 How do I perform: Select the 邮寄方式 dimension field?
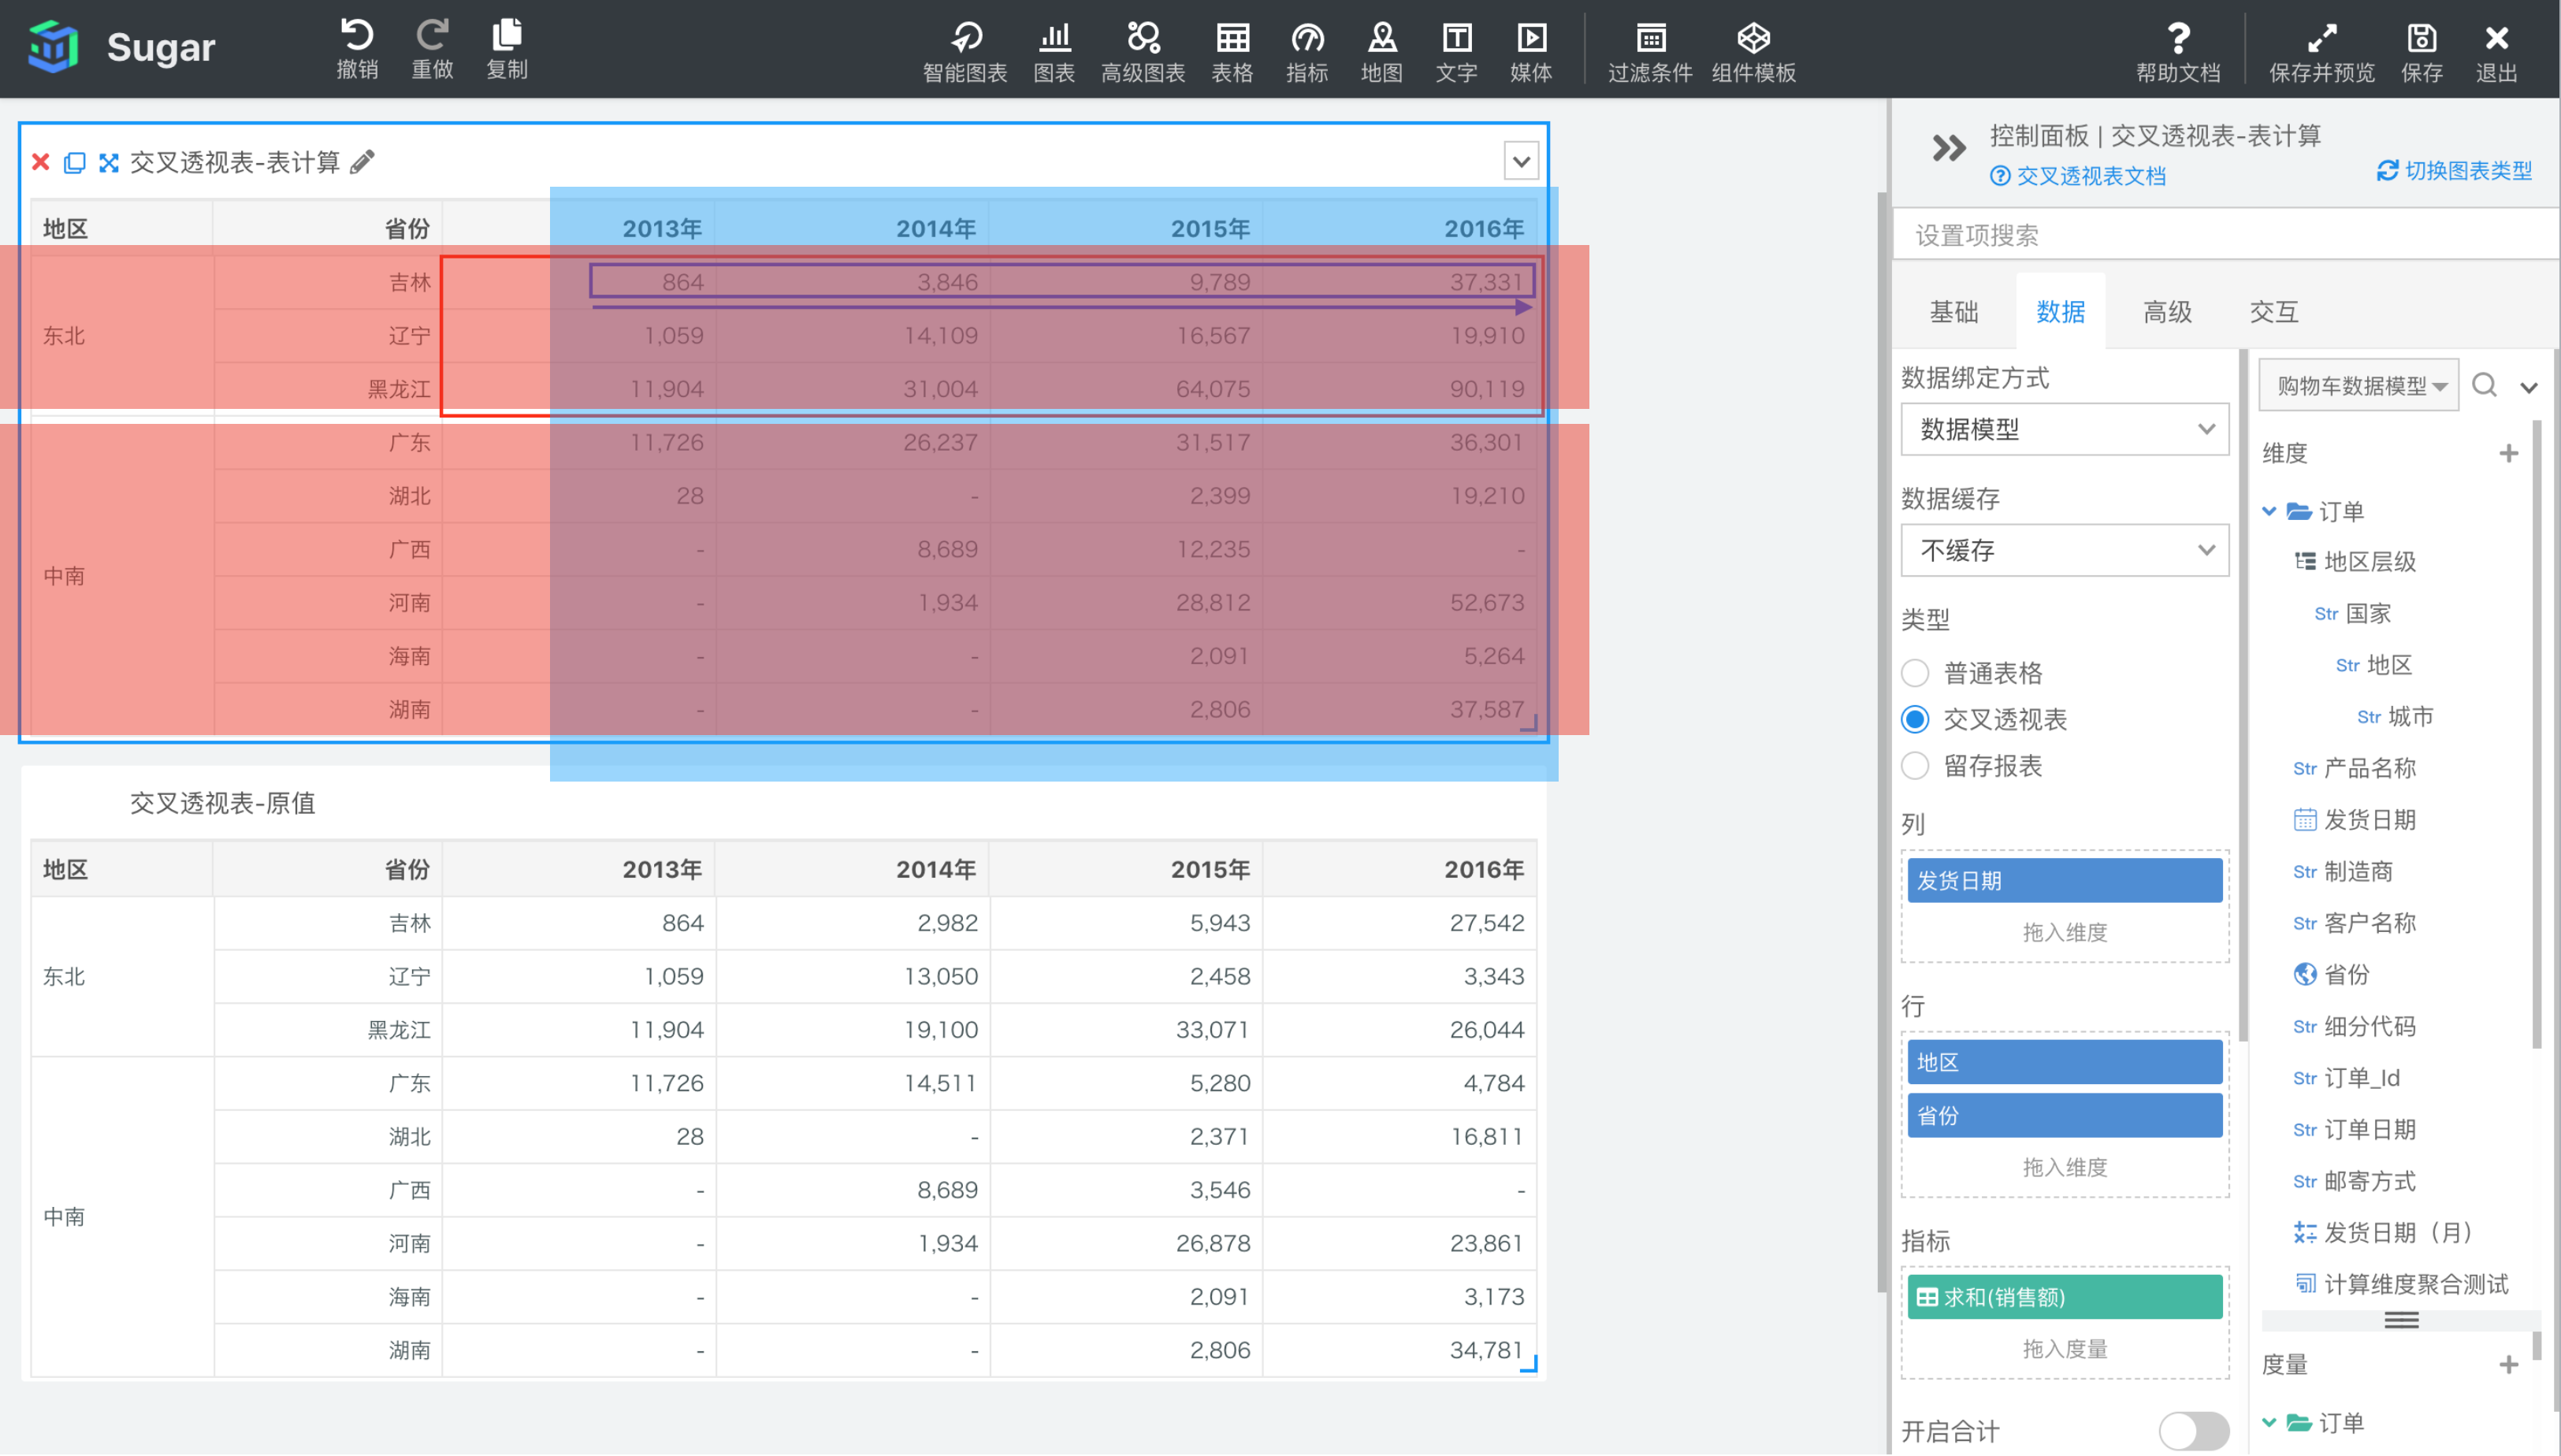pos(2355,1181)
